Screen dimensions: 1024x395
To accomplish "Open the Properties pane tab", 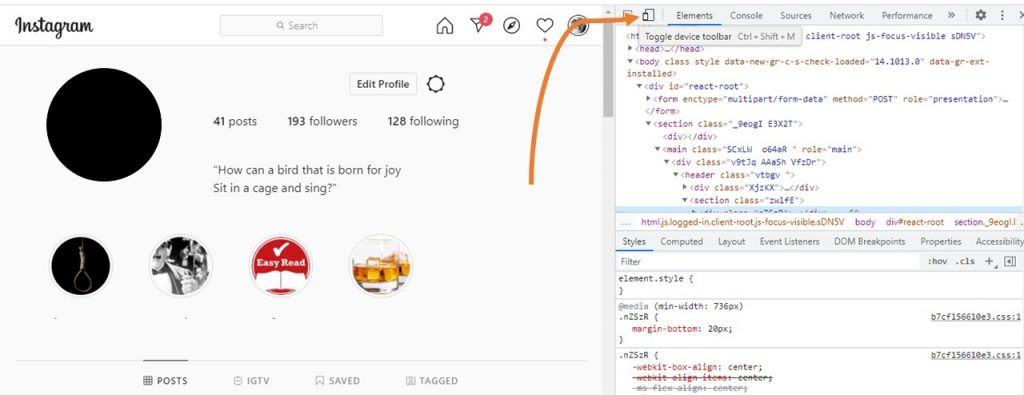I will tap(941, 242).
